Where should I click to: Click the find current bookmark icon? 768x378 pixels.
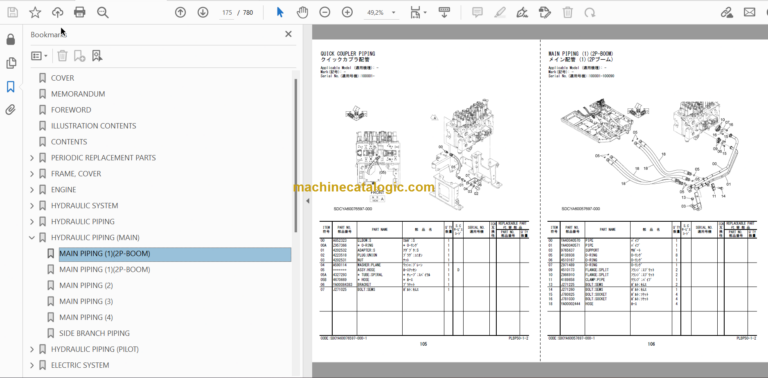(97, 56)
